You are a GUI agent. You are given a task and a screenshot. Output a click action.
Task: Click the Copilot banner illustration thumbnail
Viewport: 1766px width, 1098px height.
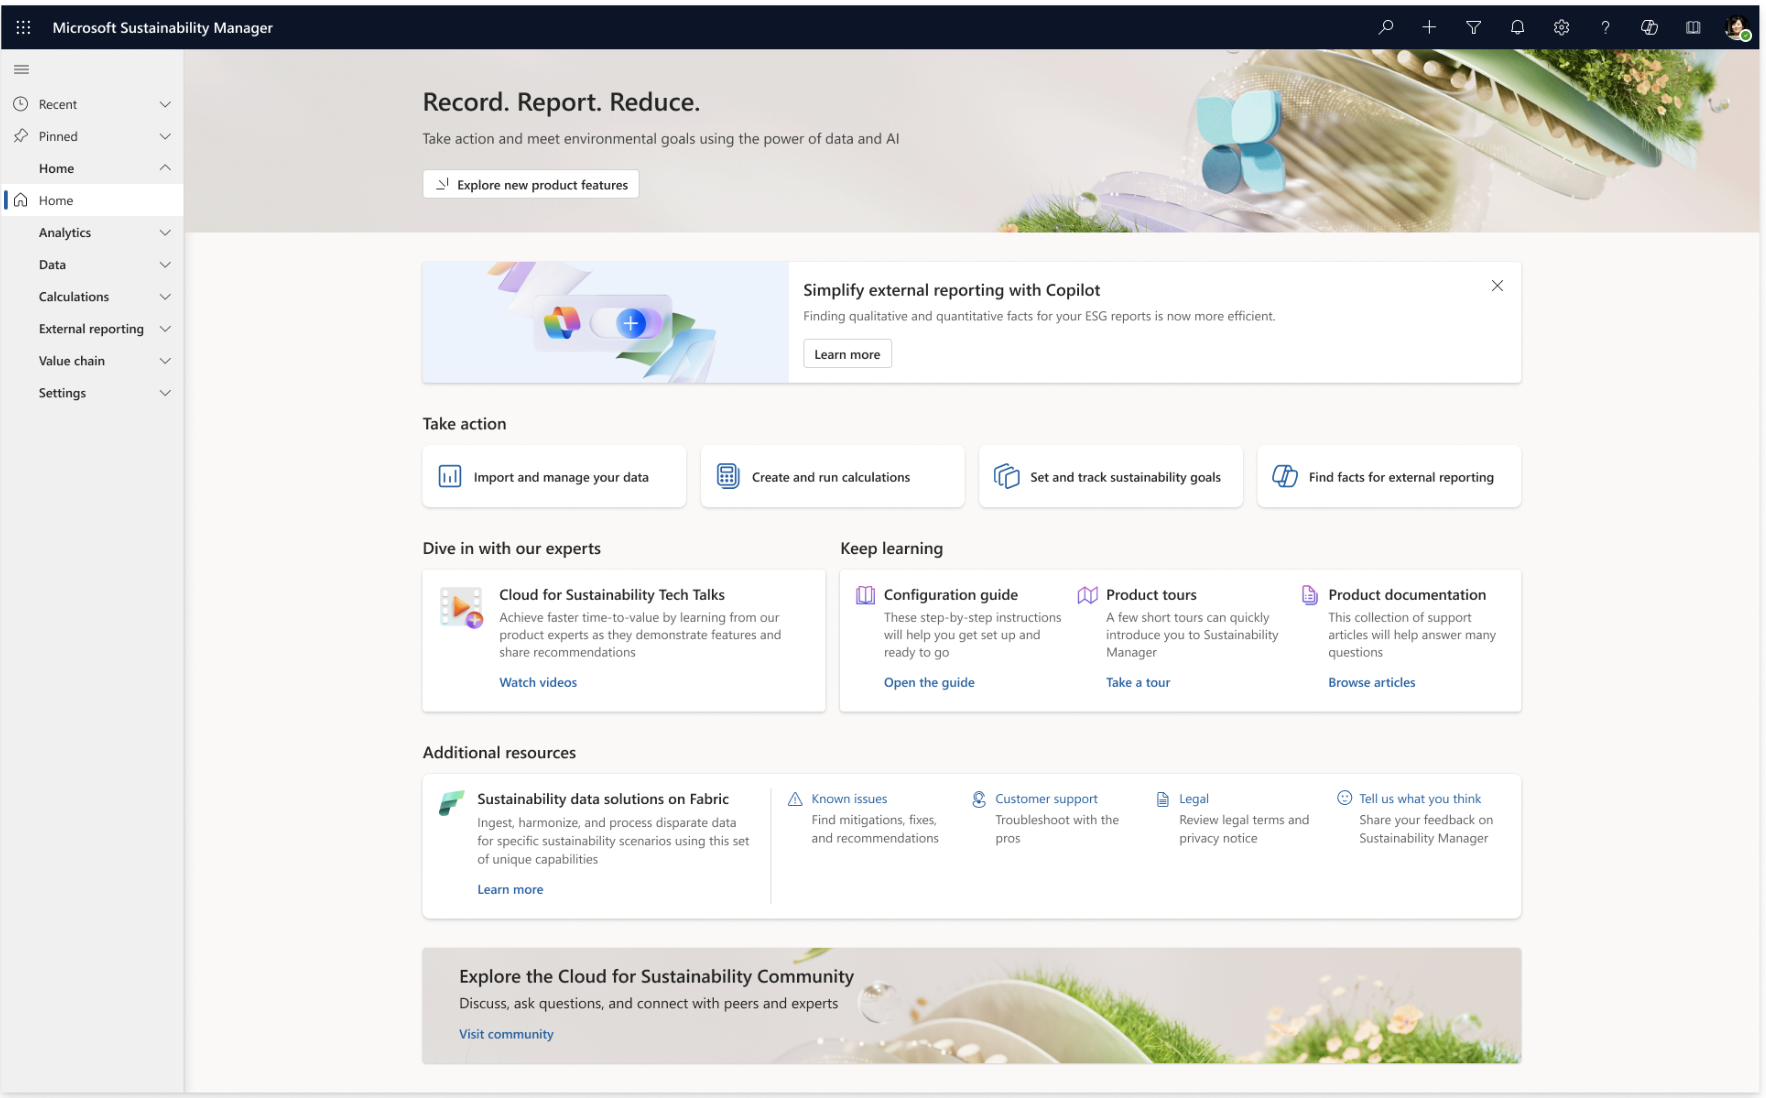(605, 322)
